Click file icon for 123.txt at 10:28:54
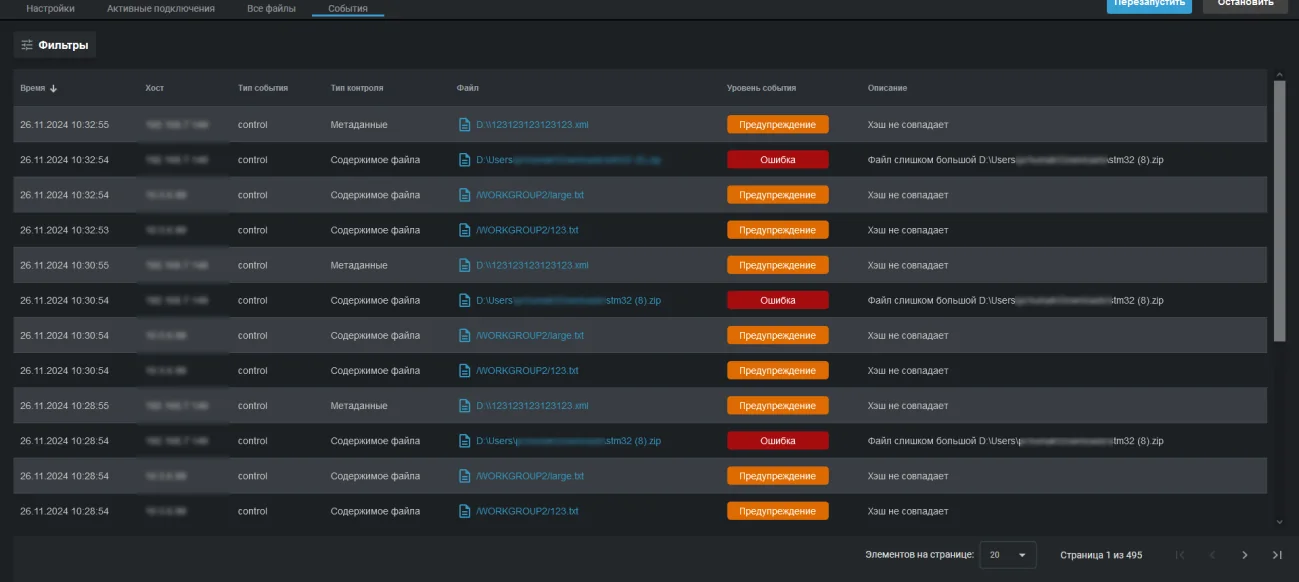The image size is (1299, 582). [464, 511]
